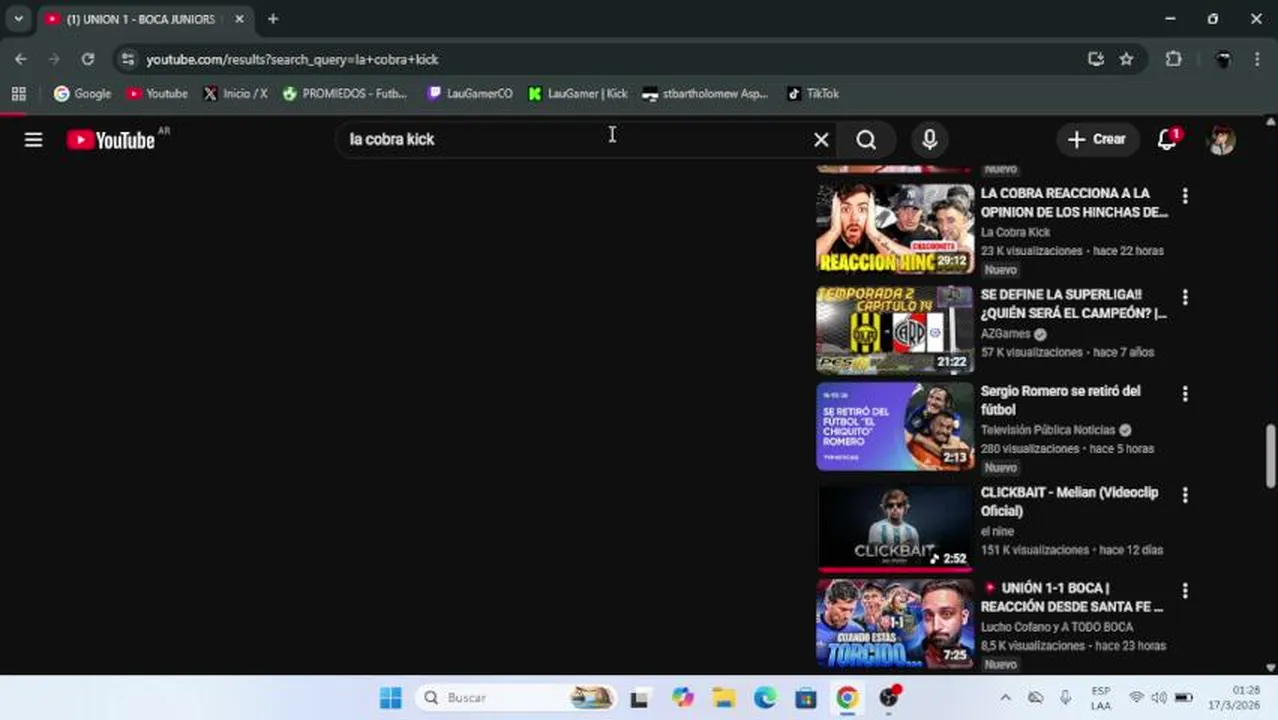1278x720 pixels.
Task: Install app icon in address bar
Action: [1096, 59]
